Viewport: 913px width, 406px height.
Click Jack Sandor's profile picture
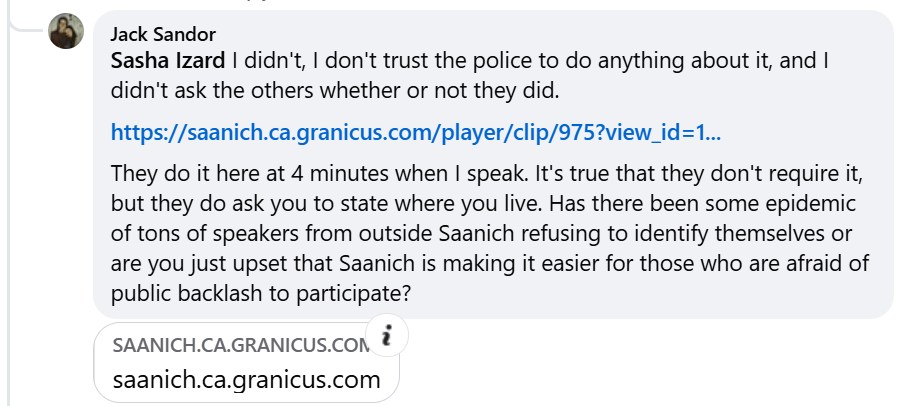pos(66,32)
